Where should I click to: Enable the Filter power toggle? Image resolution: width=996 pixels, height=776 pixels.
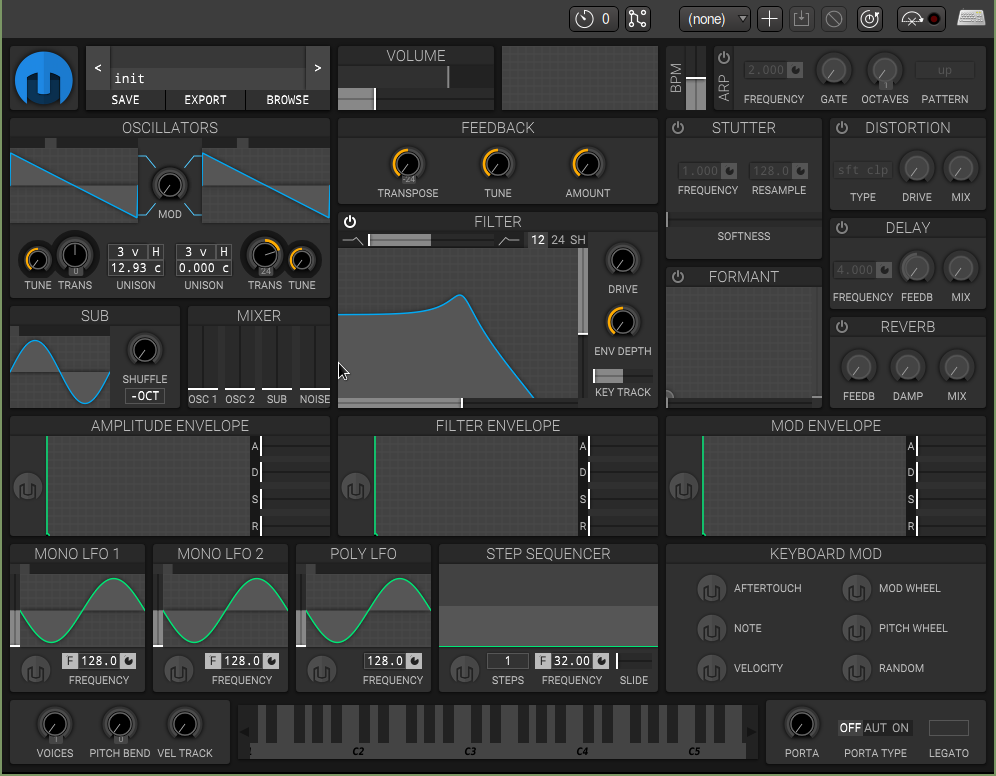(x=350, y=222)
